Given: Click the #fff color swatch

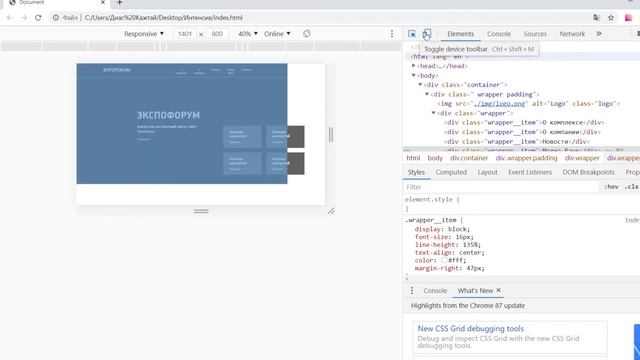Looking at the screenshot, I should click(x=444, y=260).
